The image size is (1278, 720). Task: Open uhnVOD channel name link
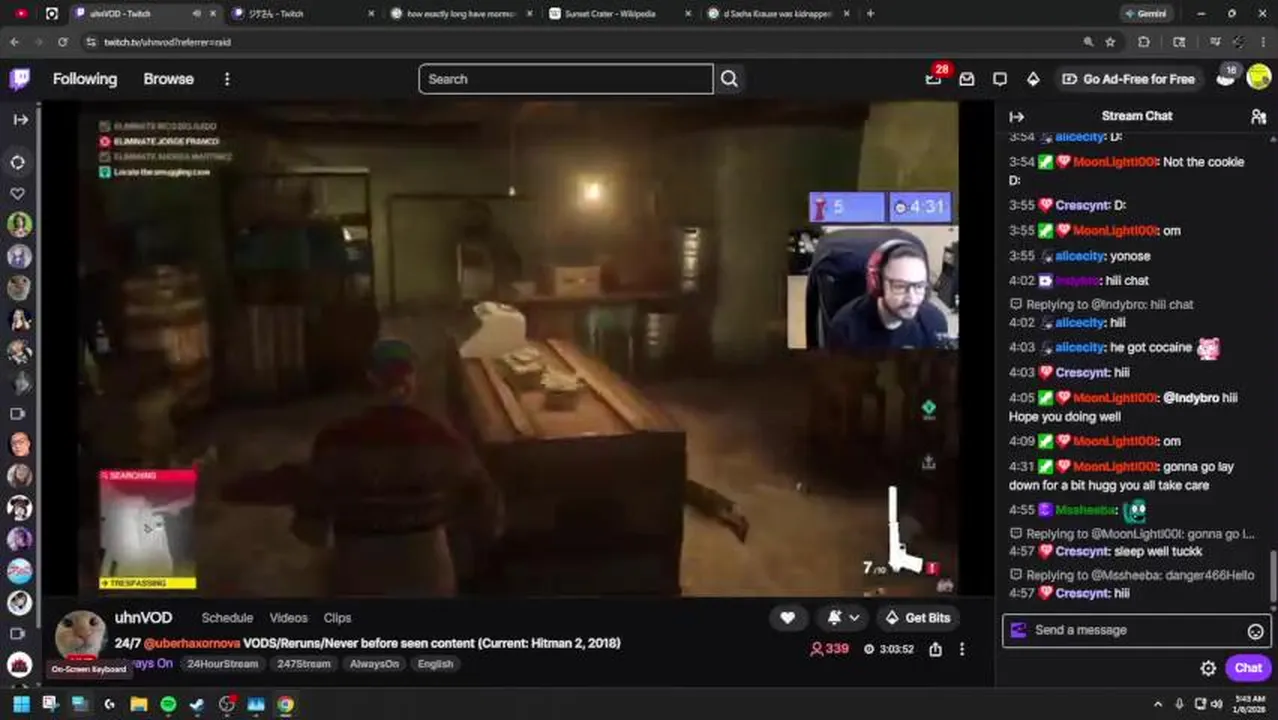[x=143, y=618]
